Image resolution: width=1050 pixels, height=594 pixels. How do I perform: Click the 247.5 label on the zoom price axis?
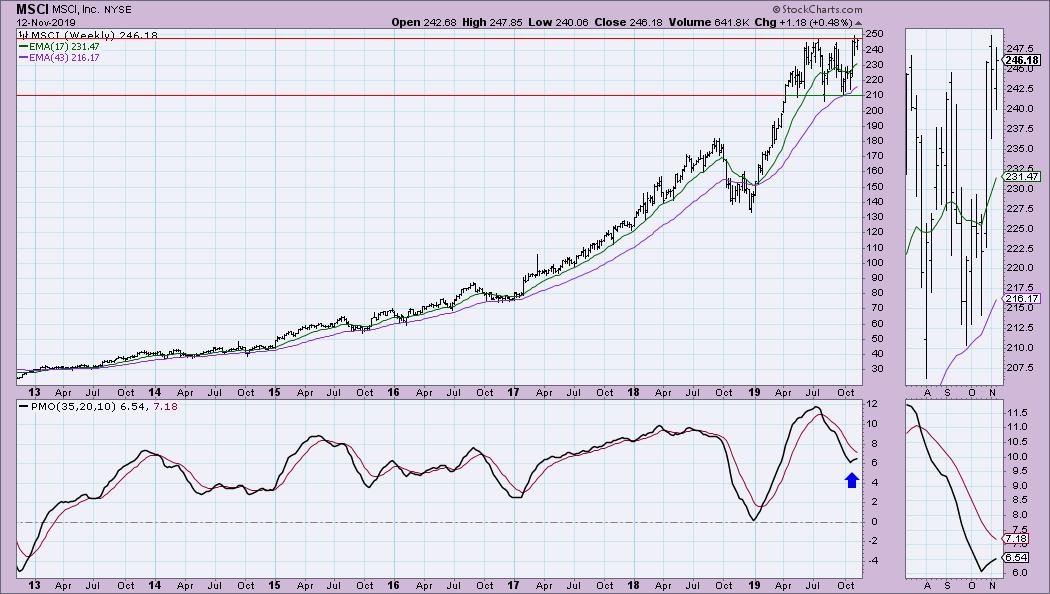(1018, 50)
